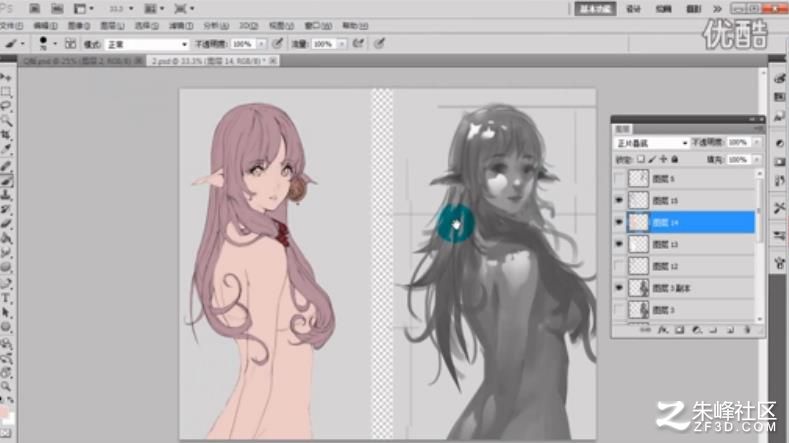The height and width of the screenshot is (443, 789).
Task: Click the Mini Bridge icon in the top bar
Action: point(57,9)
